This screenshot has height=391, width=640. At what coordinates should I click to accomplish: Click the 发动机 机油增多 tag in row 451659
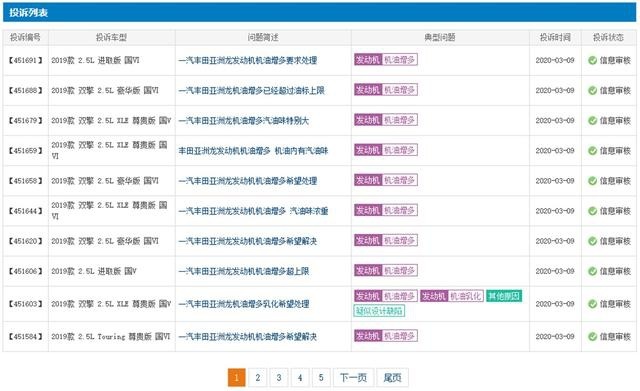[x=386, y=150]
